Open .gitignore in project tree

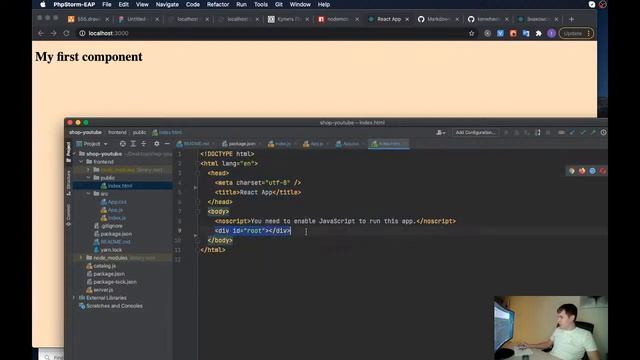(x=111, y=226)
